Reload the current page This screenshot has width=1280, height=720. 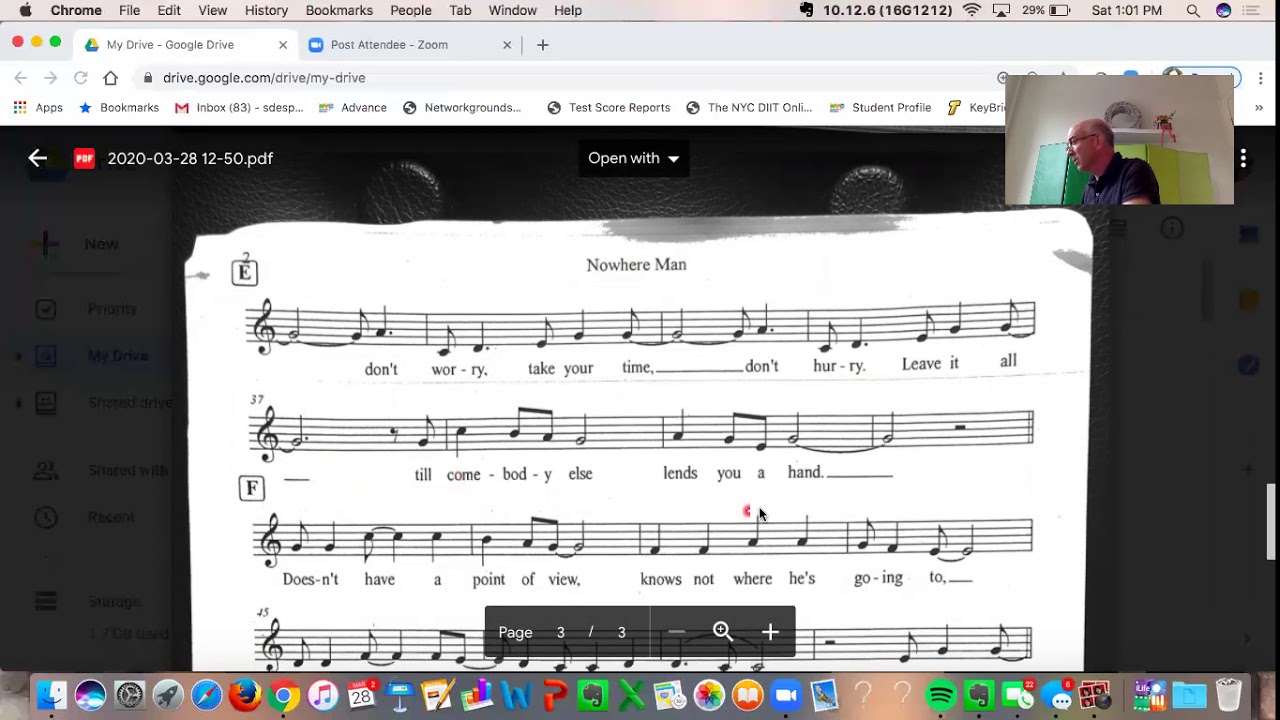click(x=80, y=78)
